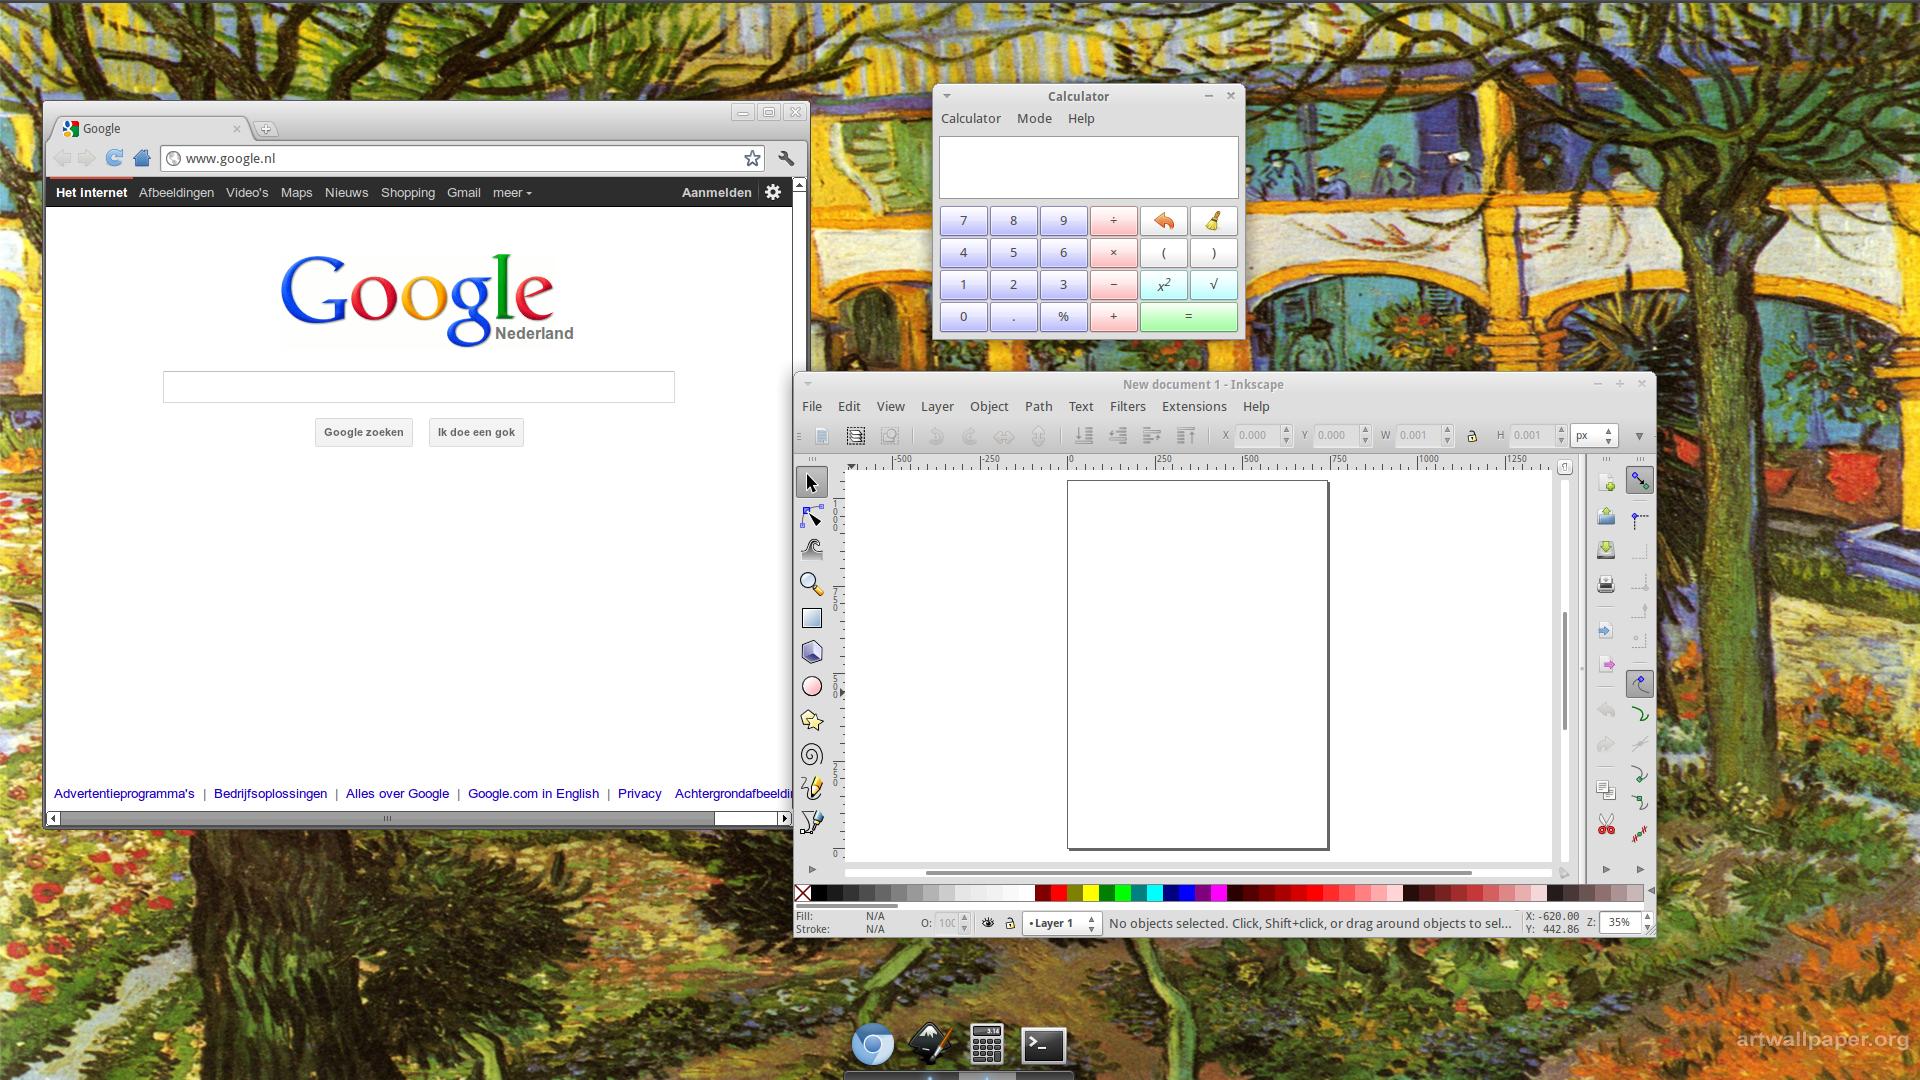The height and width of the screenshot is (1080, 1920).
Task: Open Inkscape from the dock
Action: (930, 1045)
